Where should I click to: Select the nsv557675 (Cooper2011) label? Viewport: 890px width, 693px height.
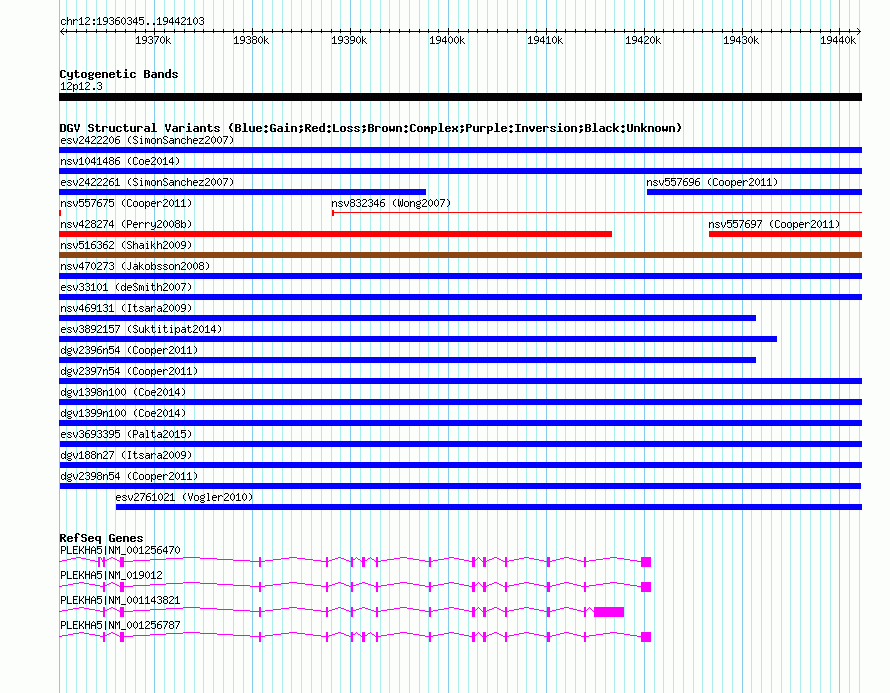click(x=126, y=203)
